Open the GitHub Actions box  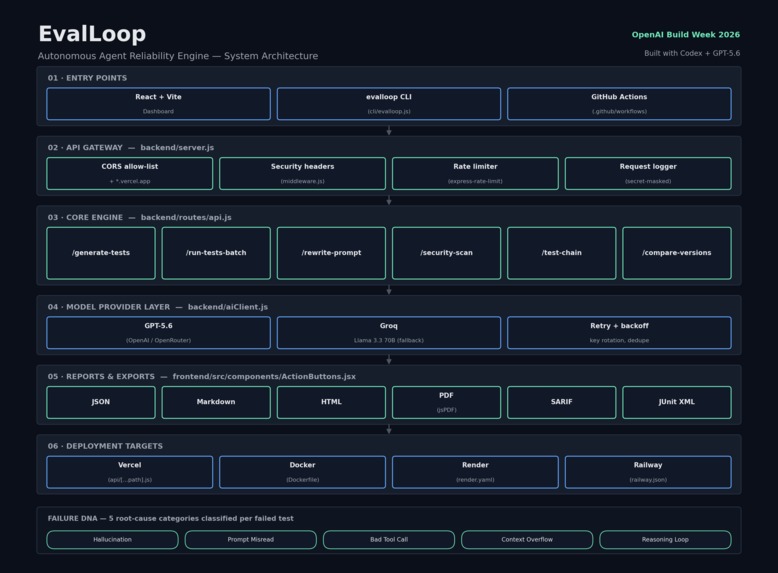coord(619,104)
